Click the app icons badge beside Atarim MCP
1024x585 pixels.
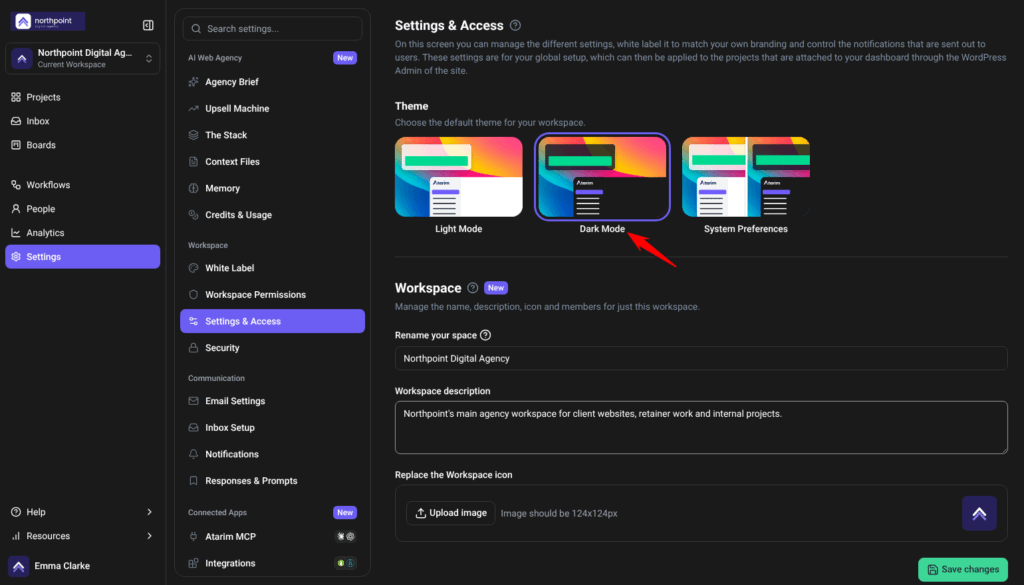coord(345,537)
